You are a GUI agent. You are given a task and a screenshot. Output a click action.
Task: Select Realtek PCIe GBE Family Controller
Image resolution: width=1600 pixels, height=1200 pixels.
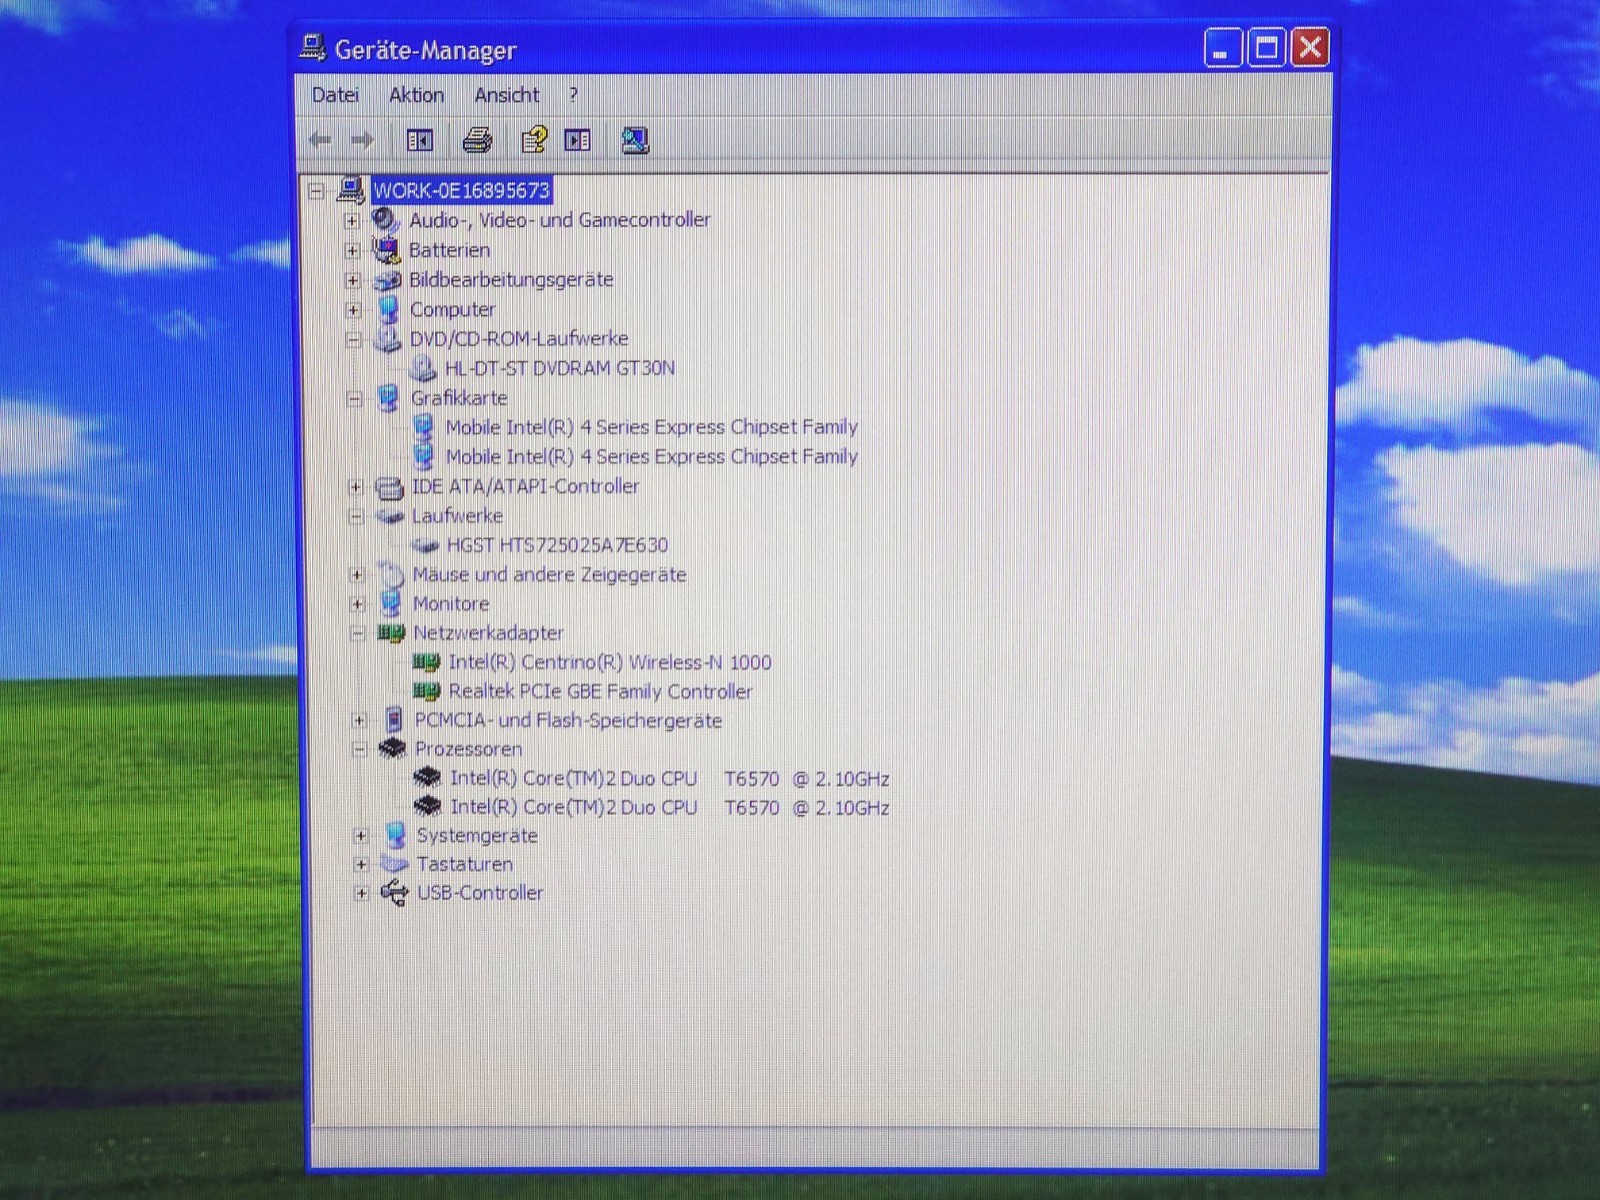(x=600, y=691)
